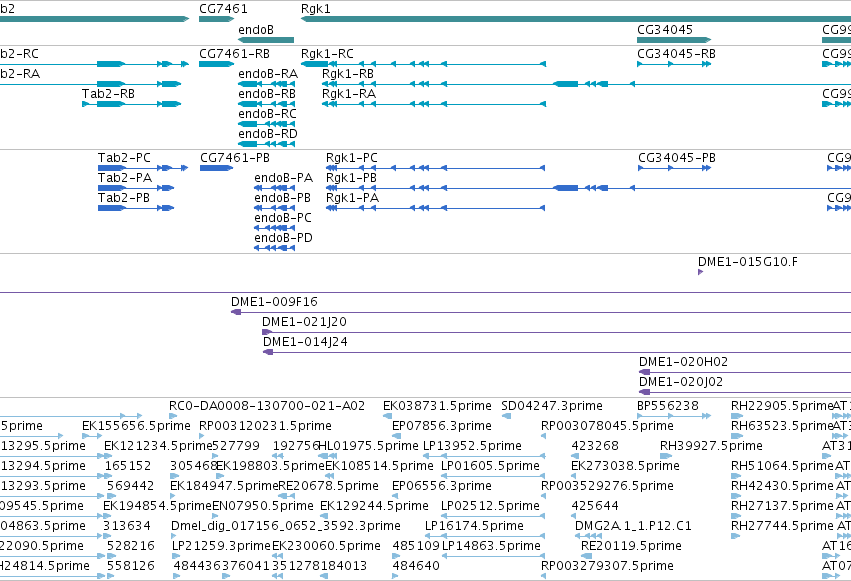Click EST 425644
The height and width of the screenshot is (581, 851).
[595, 507]
